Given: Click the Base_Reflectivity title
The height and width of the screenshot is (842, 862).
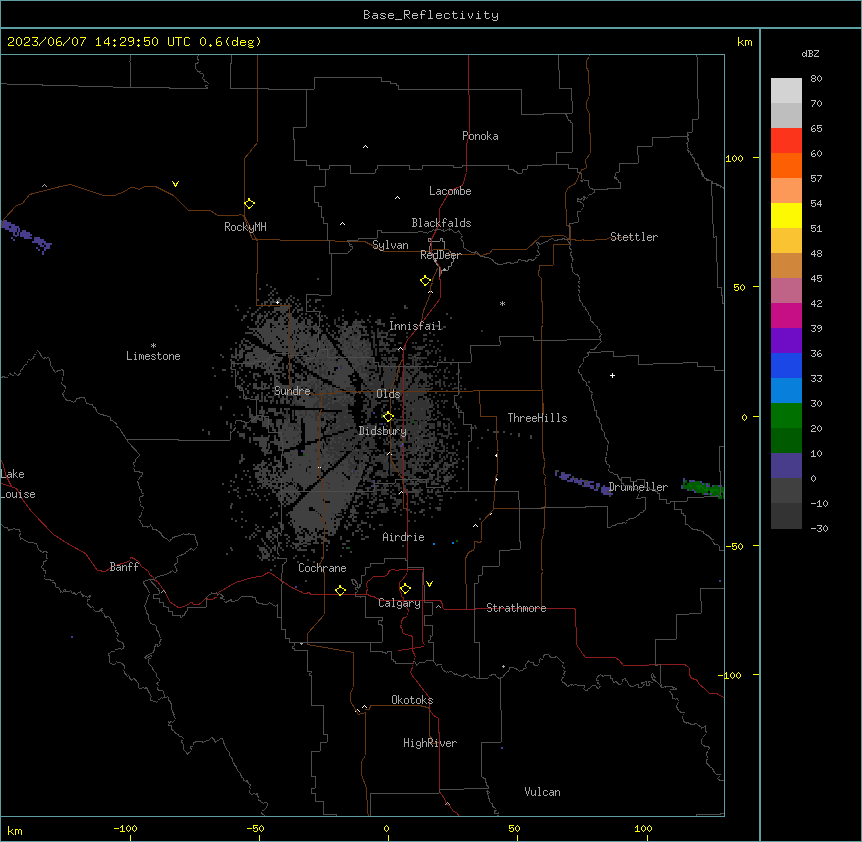Looking at the screenshot, I should (x=431, y=15).
